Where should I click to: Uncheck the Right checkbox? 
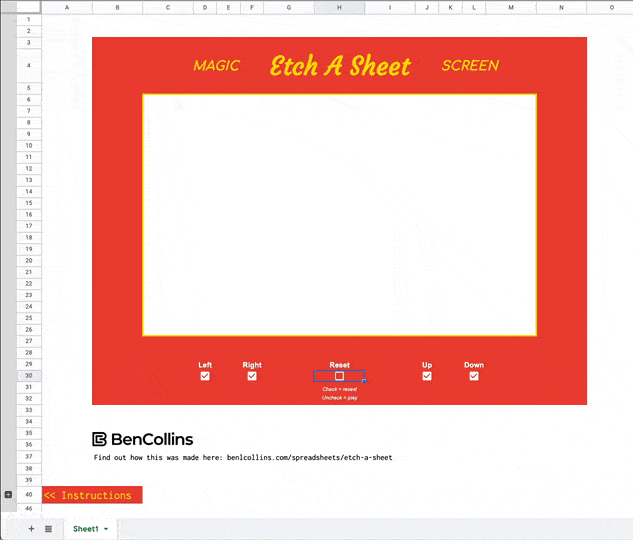click(252, 376)
